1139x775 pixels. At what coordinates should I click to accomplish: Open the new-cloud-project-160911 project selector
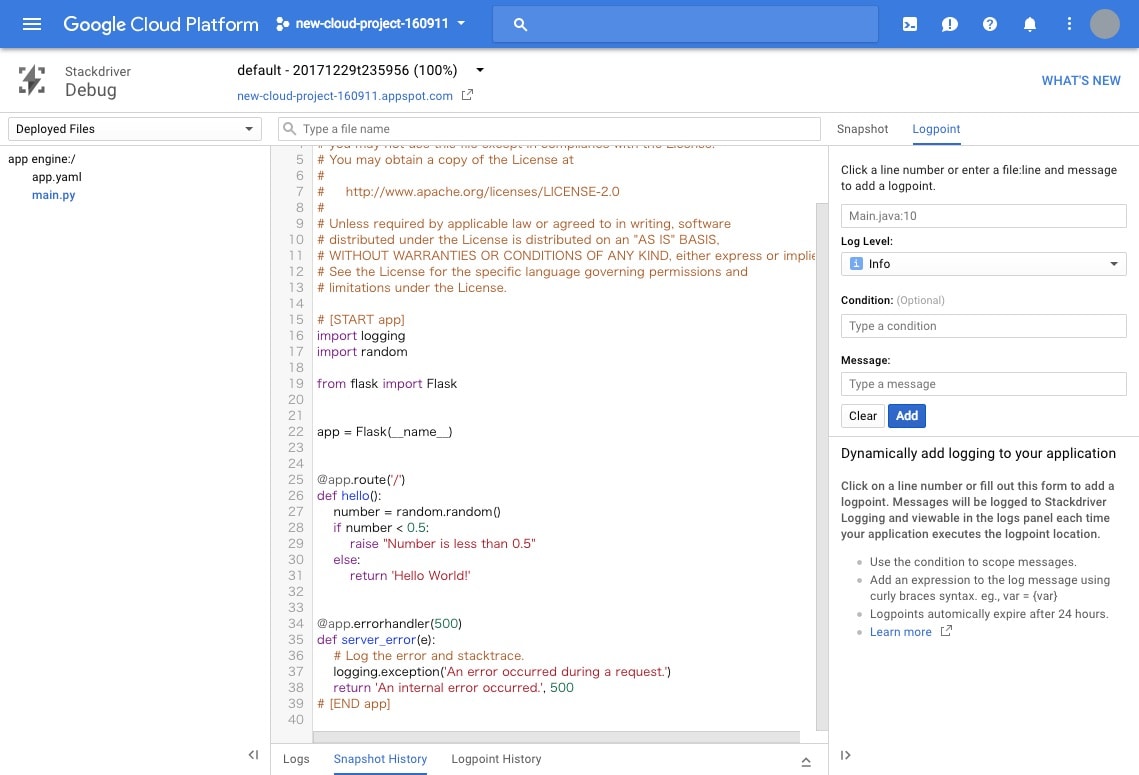371,24
